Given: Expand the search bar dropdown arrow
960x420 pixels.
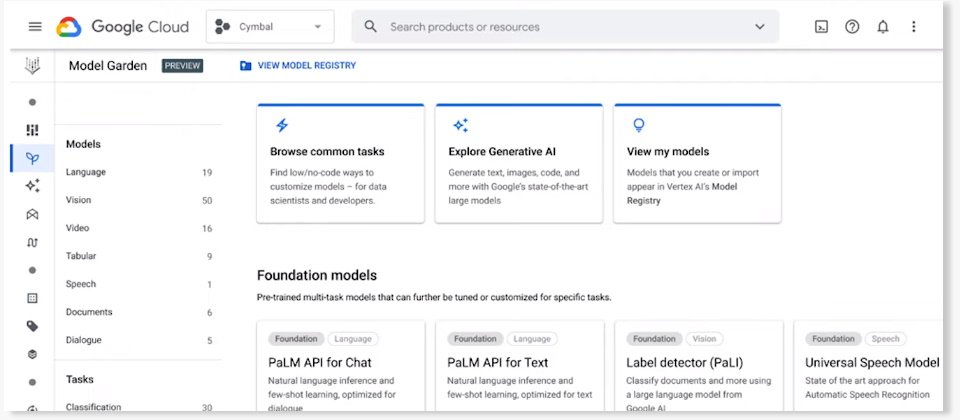Looking at the screenshot, I should [760, 26].
